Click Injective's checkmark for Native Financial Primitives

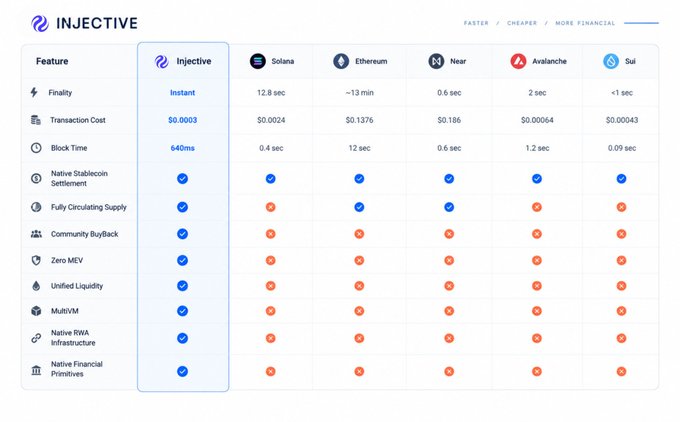pos(183,371)
